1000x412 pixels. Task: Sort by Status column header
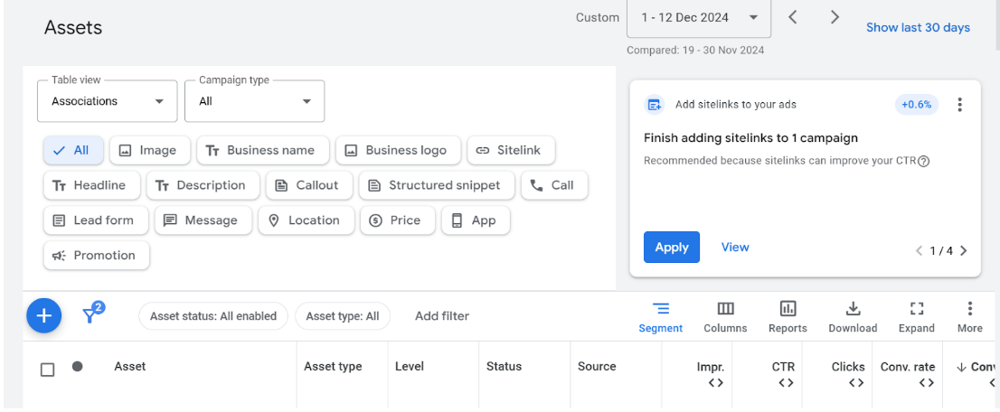(504, 366)
